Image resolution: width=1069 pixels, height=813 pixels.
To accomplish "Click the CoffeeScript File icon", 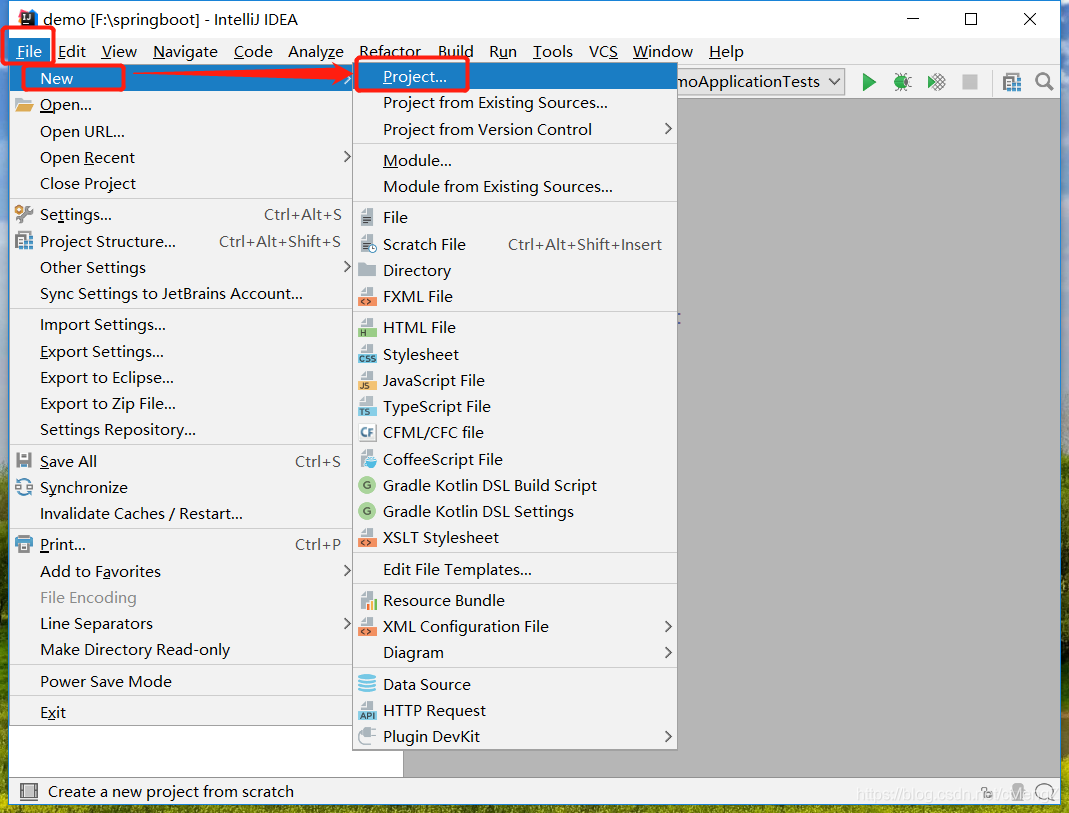I will point(367,459).
